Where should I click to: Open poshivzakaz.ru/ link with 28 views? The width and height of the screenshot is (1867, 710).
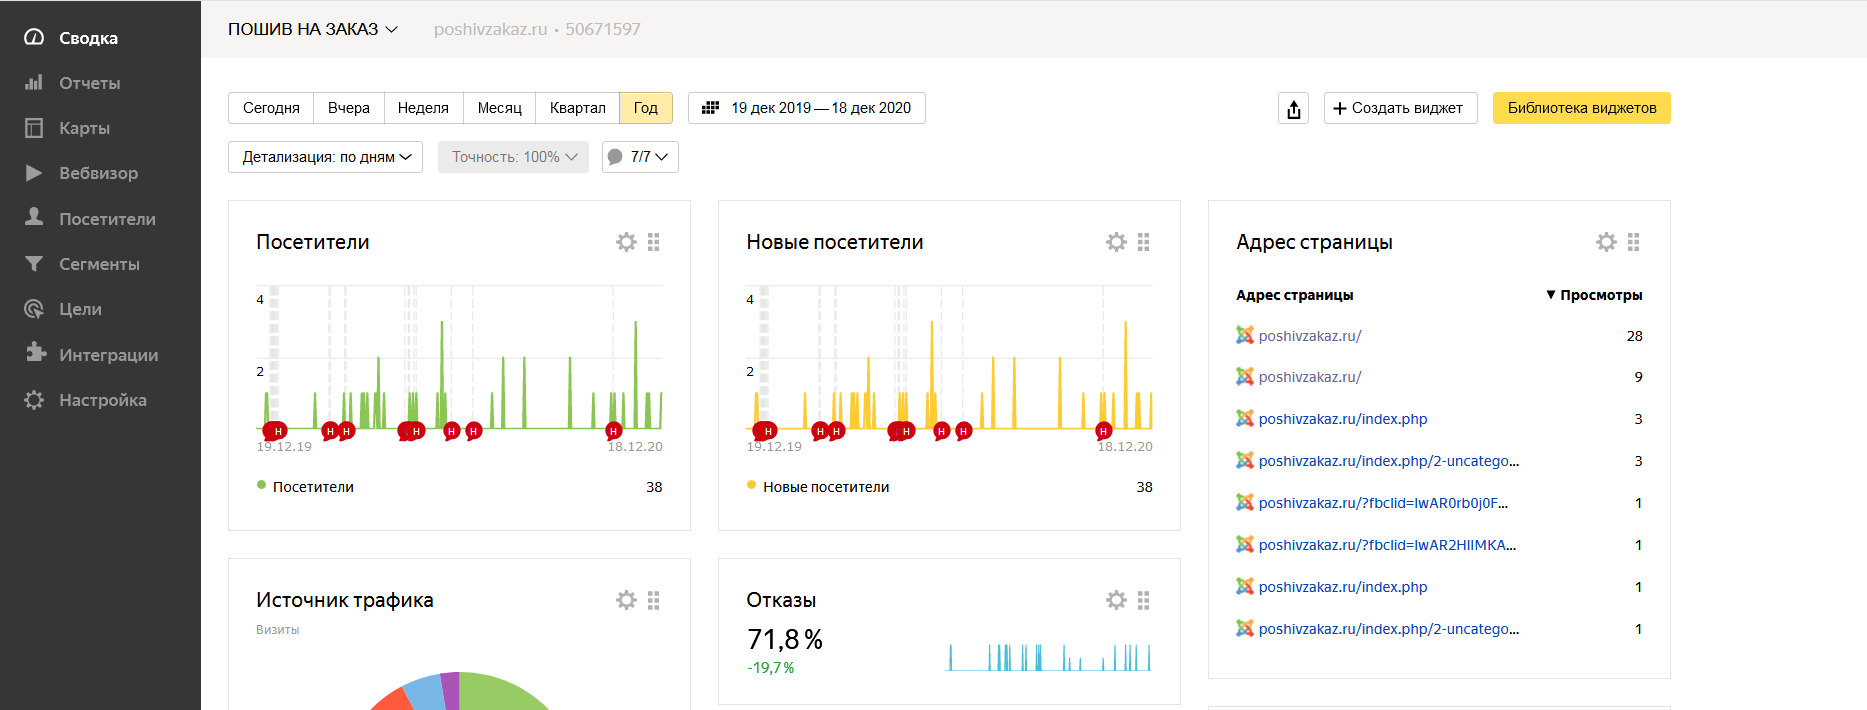[x=1310, y=336]
